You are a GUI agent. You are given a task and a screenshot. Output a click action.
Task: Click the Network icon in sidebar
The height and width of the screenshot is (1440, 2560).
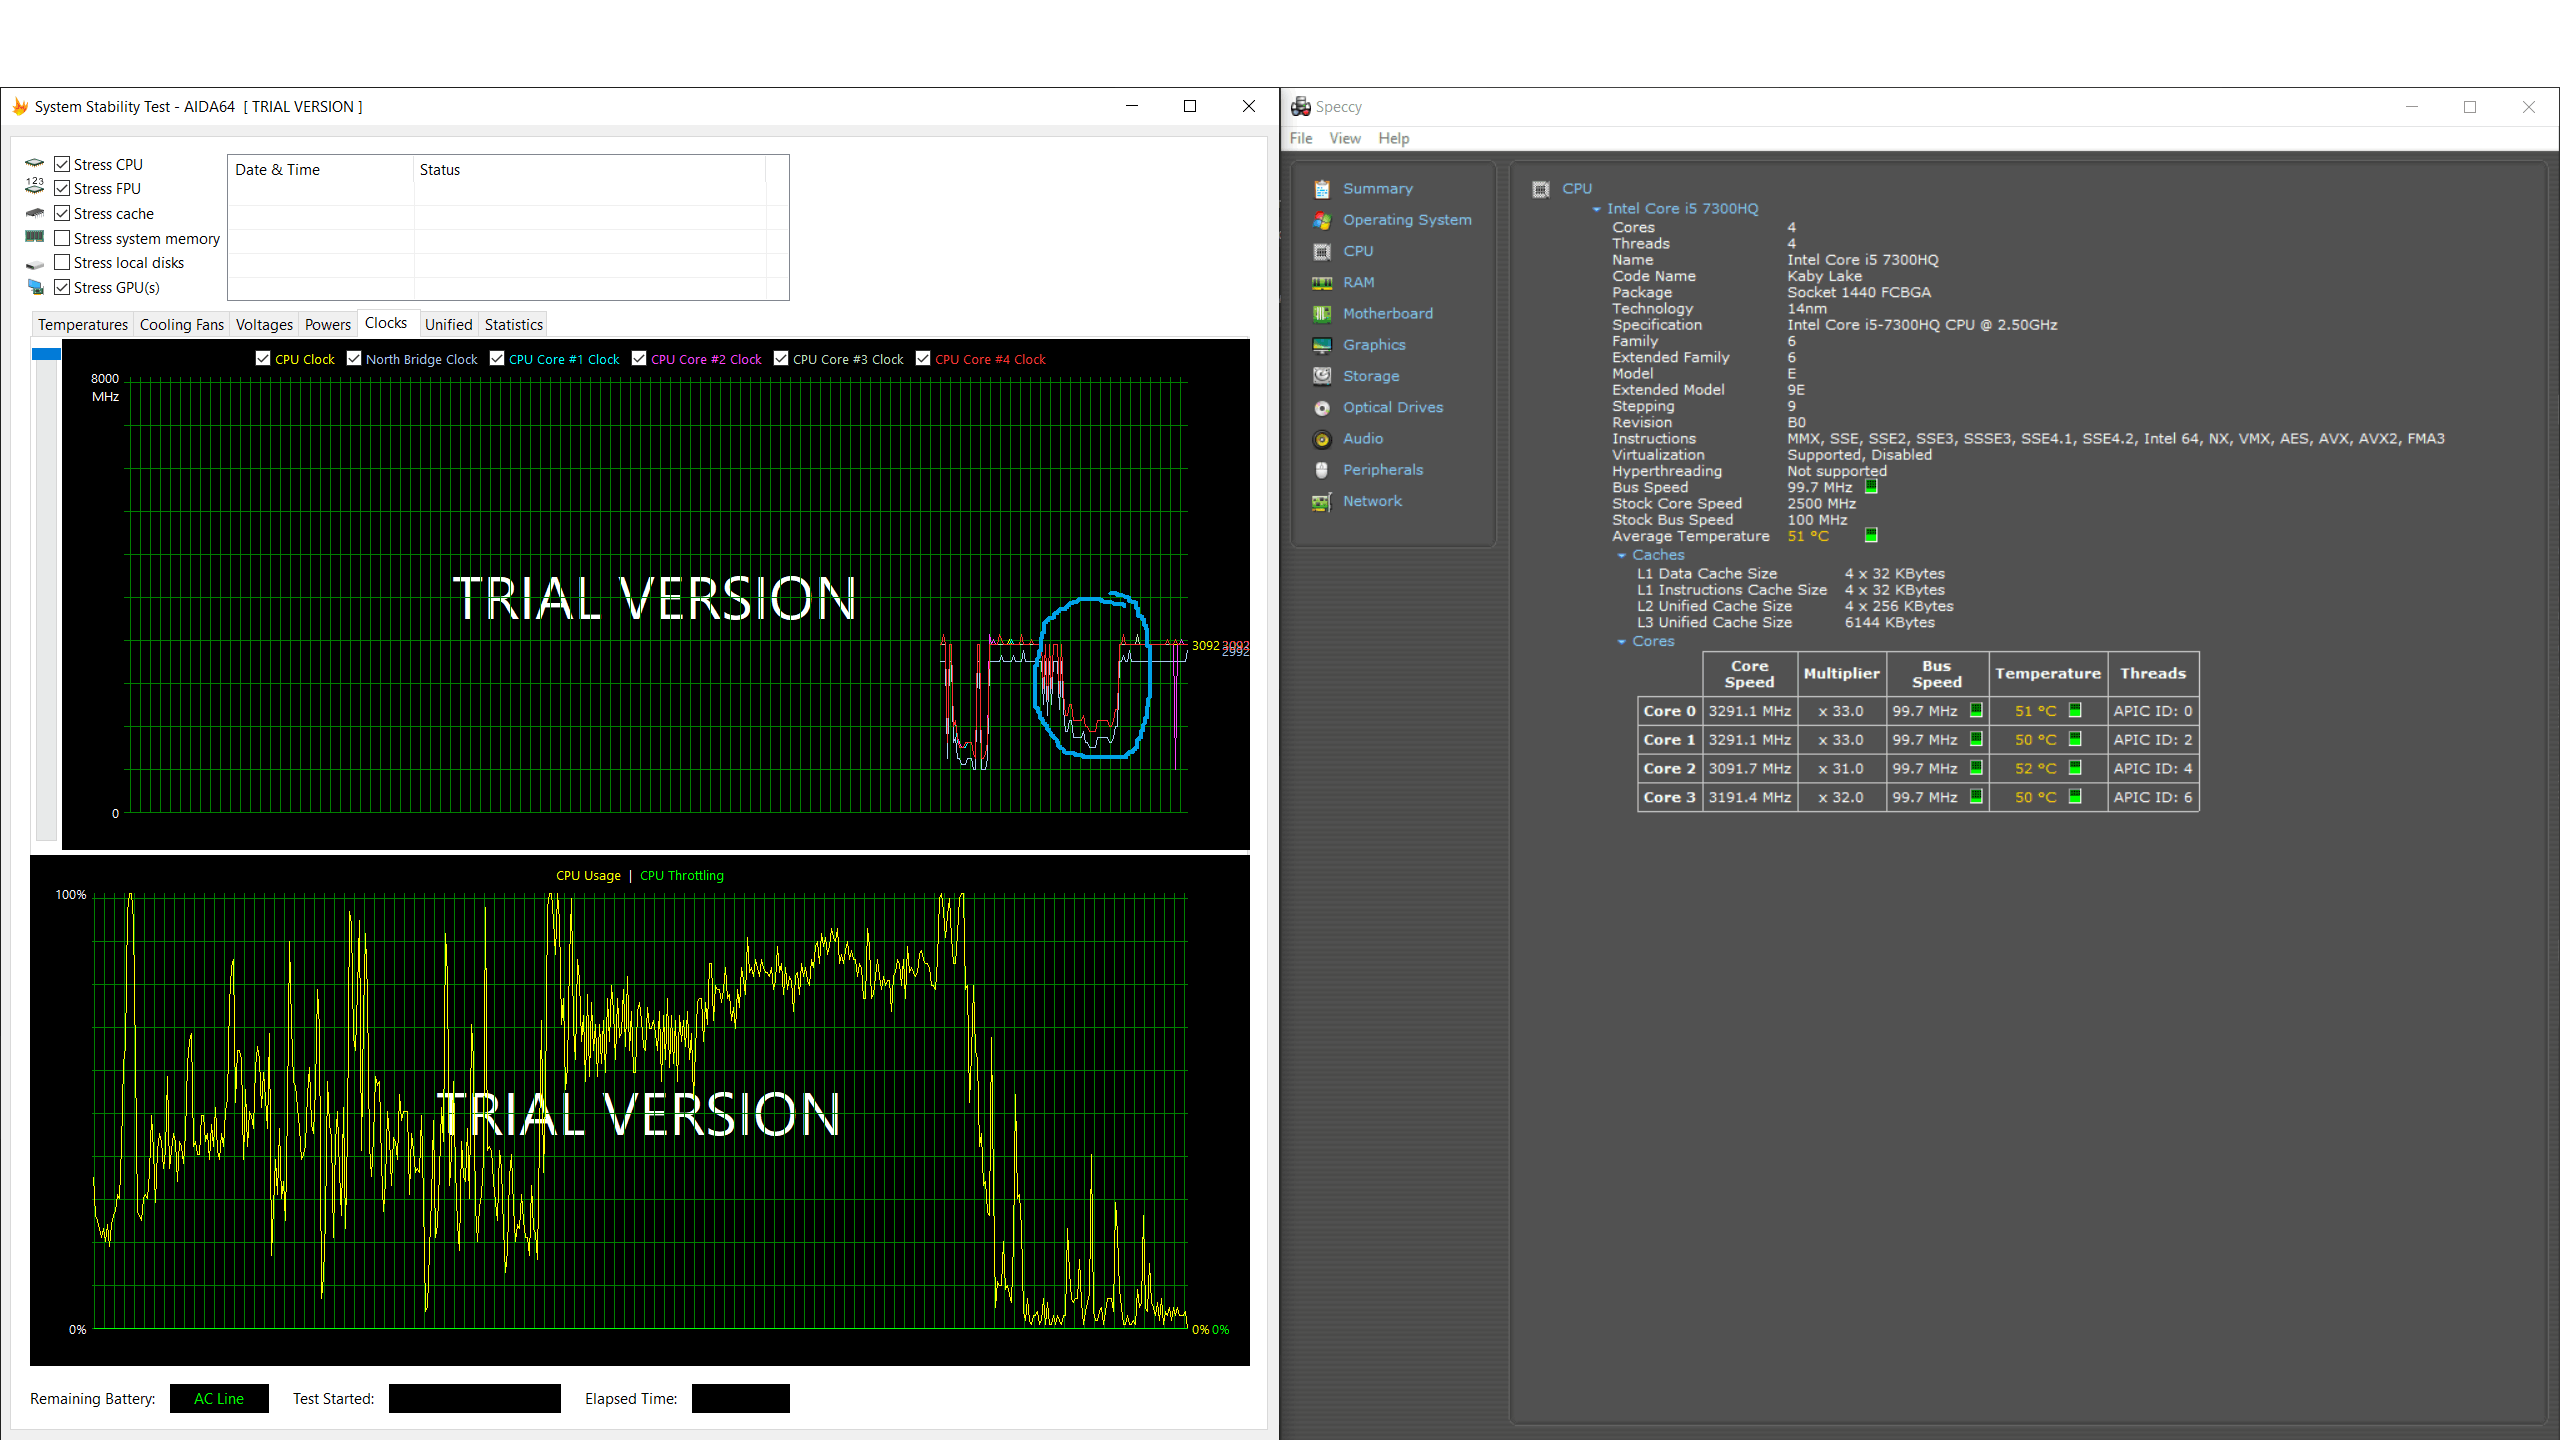[x=1322, y=502]
